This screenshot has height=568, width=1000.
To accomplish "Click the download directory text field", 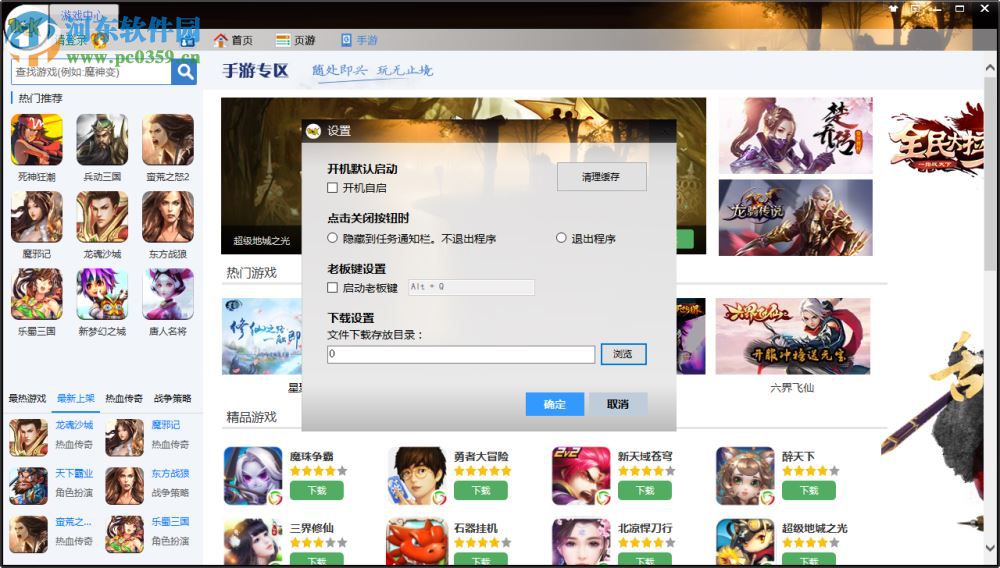I will click(x=461, y=354).
